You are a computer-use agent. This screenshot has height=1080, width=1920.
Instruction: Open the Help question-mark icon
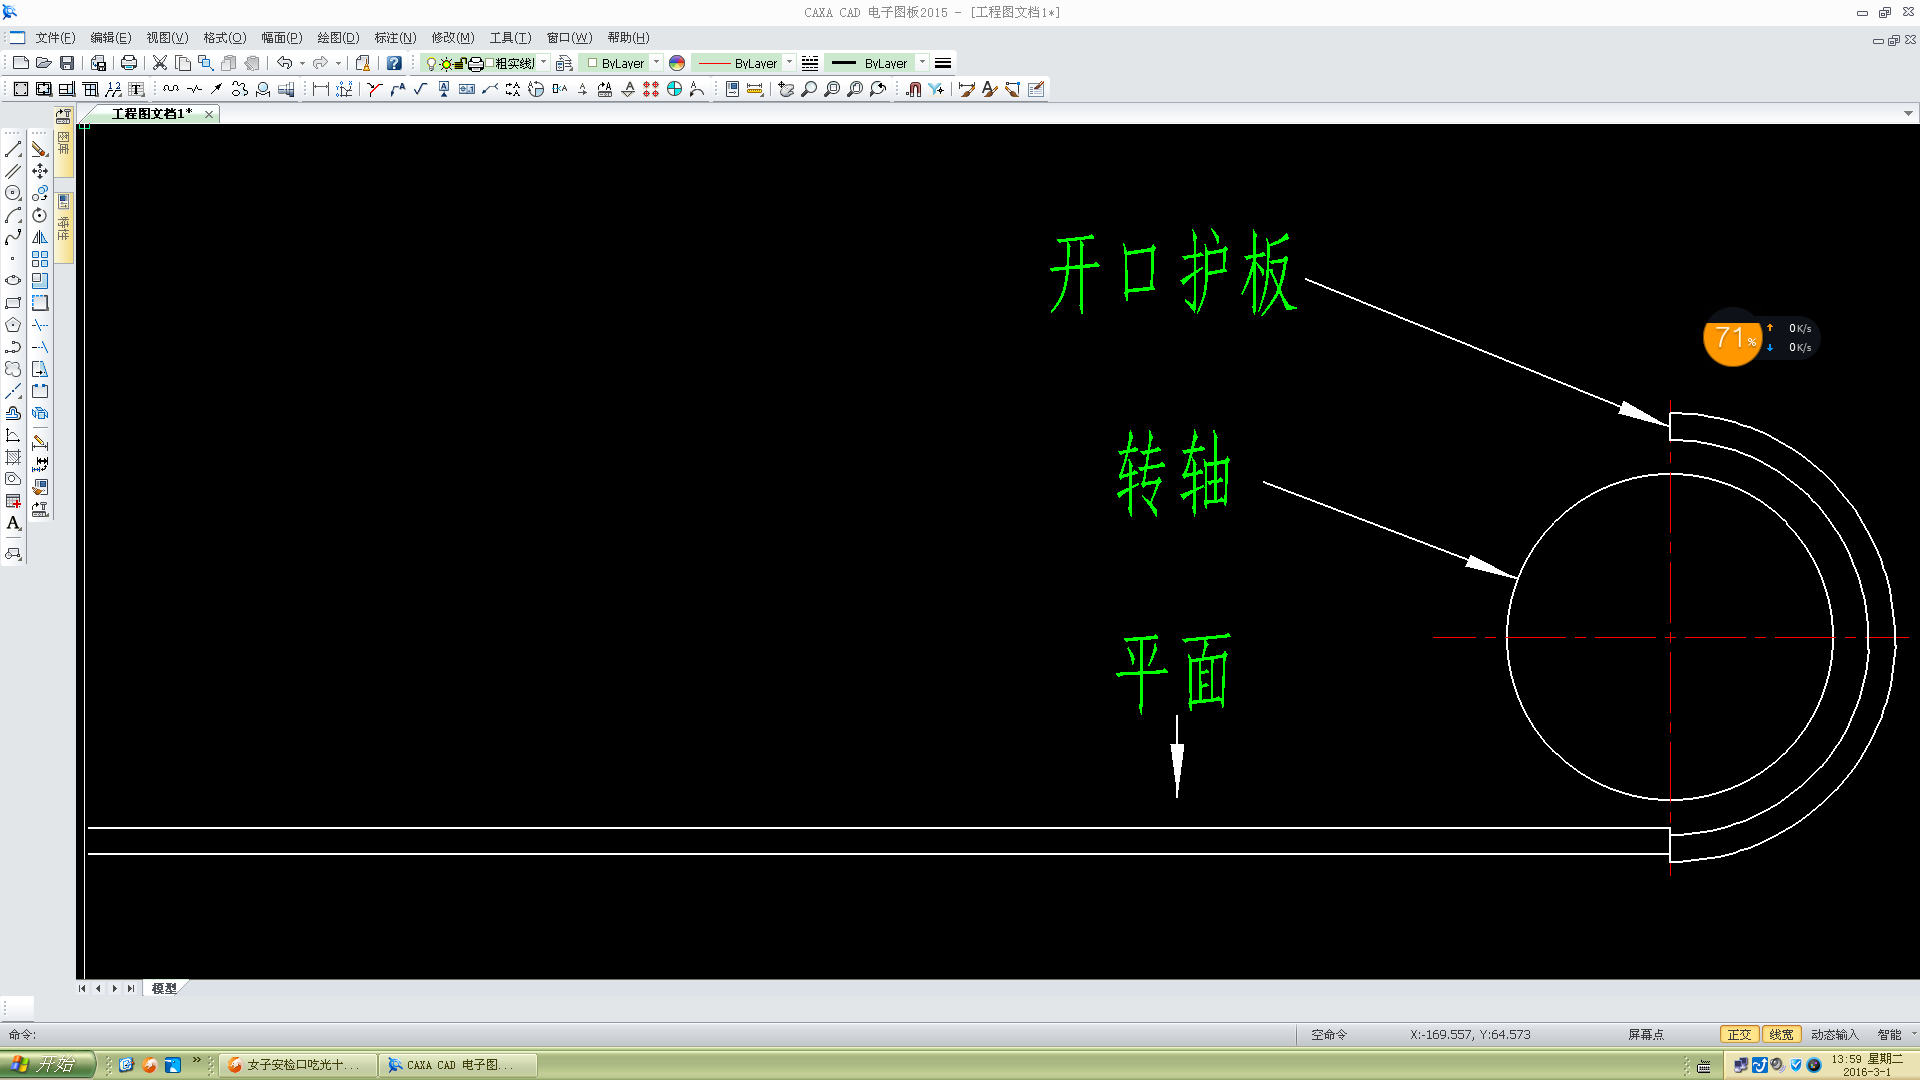click(x=394, y=63)
